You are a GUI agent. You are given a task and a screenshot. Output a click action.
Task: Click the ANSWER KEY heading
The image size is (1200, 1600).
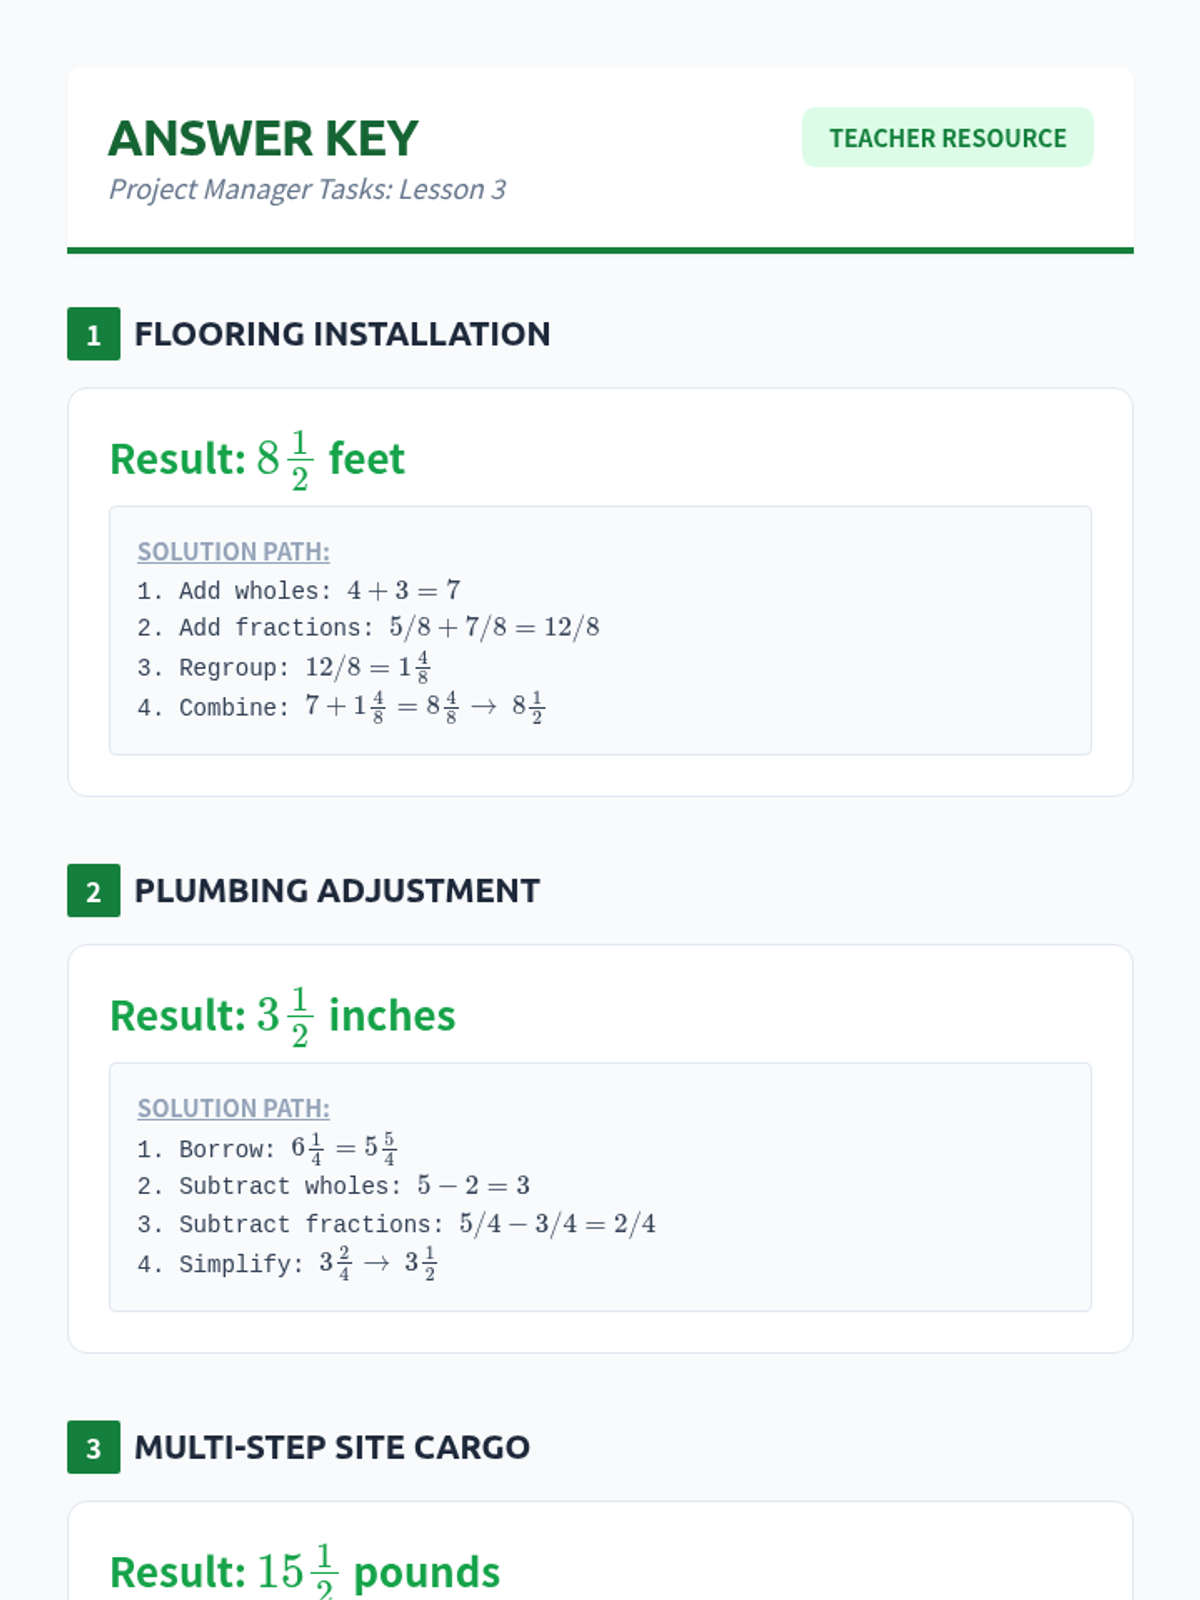[x=263, y=138]
